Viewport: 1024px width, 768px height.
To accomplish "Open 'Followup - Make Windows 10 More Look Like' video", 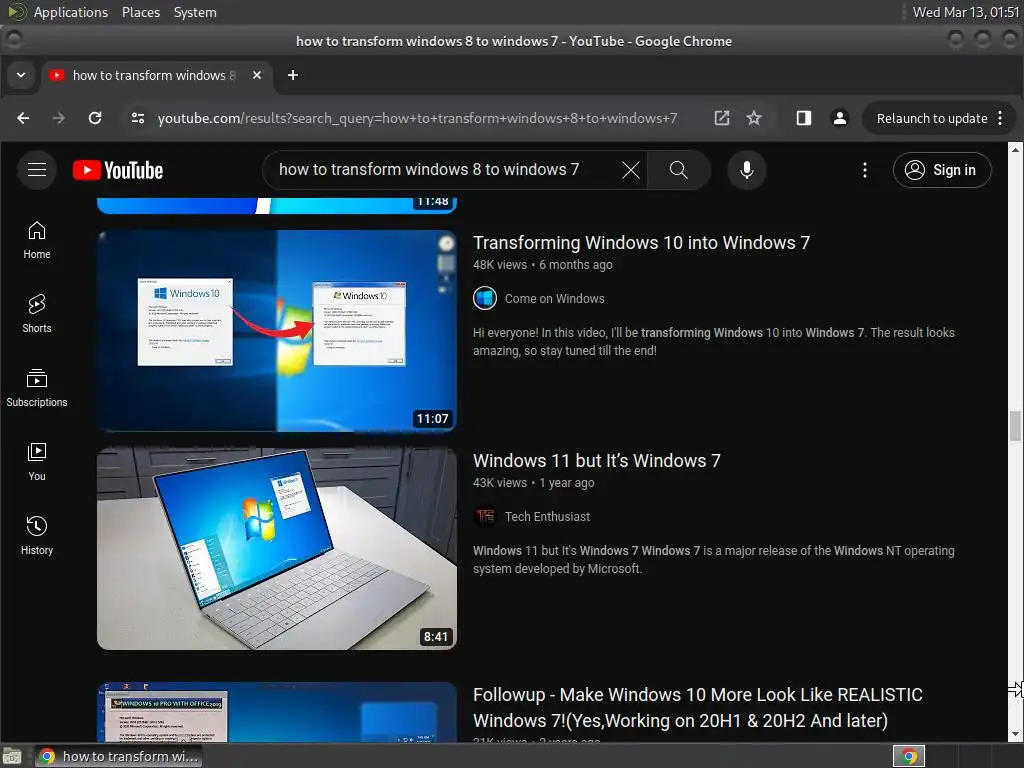I will pos(697,708).
